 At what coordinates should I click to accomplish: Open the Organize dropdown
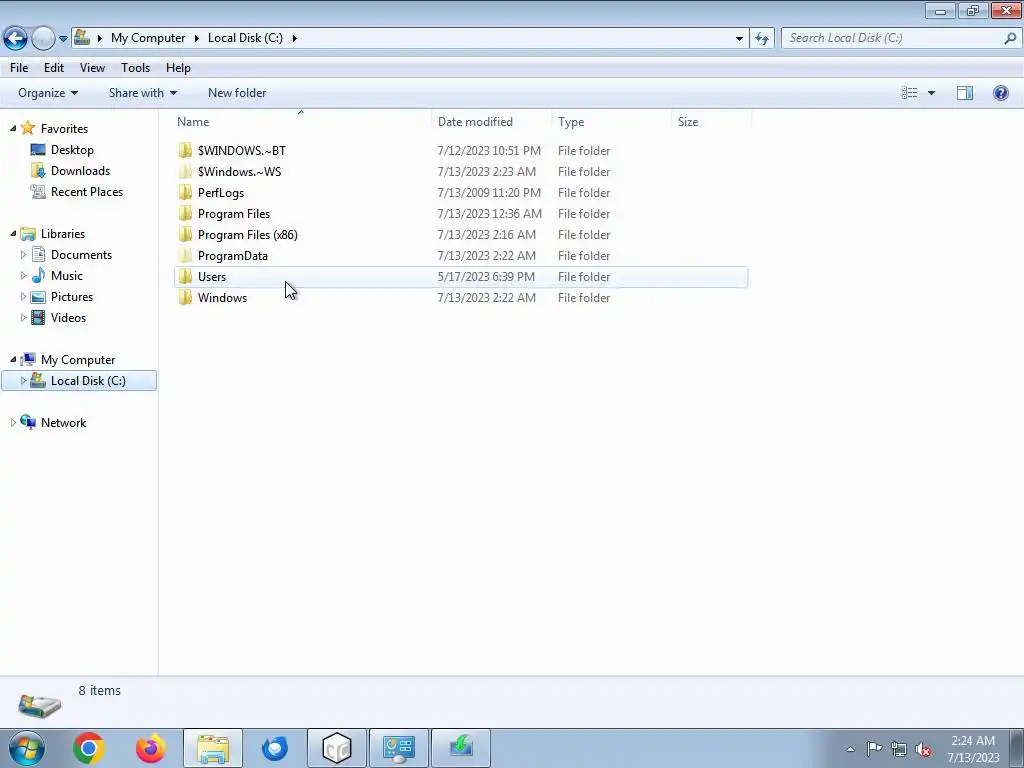click(x=48, y=93)
